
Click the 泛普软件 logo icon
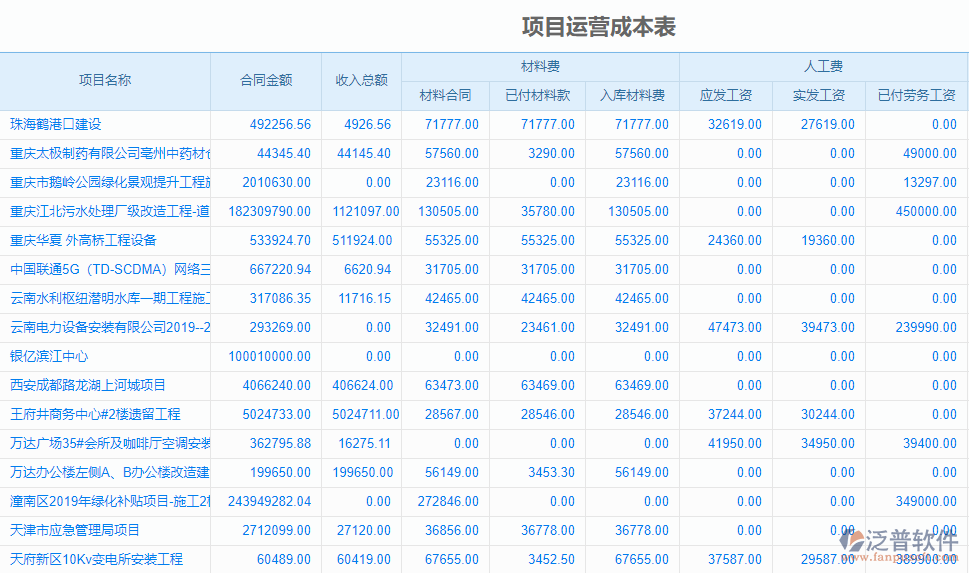[x=855, y=541]
